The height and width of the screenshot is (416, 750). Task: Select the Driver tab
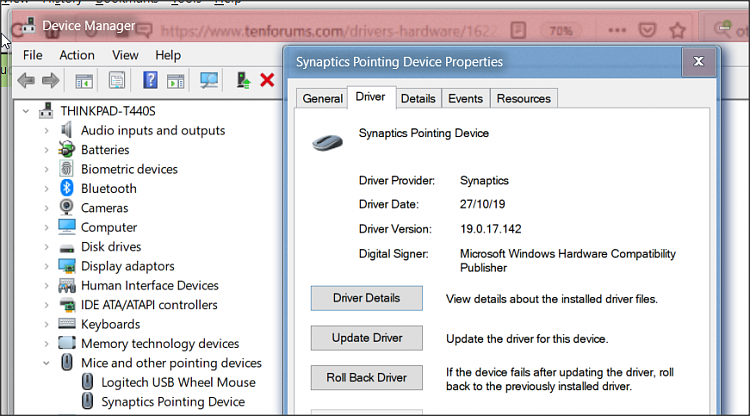tap(370, 97)
